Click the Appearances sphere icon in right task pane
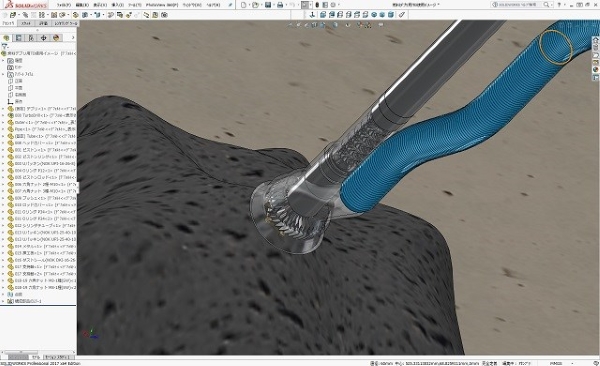Screen dimensions: 600x366 (595, 70)
